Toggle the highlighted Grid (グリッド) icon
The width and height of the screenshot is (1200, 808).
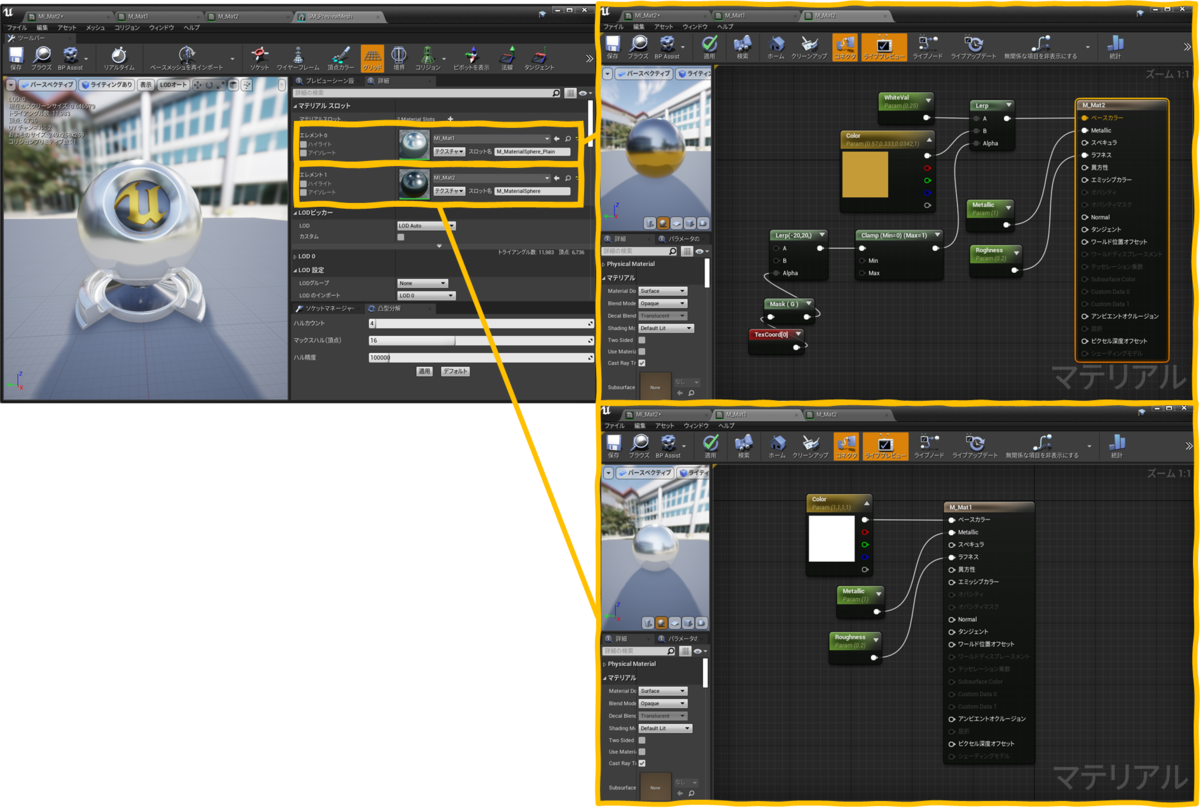coord(372,58)
